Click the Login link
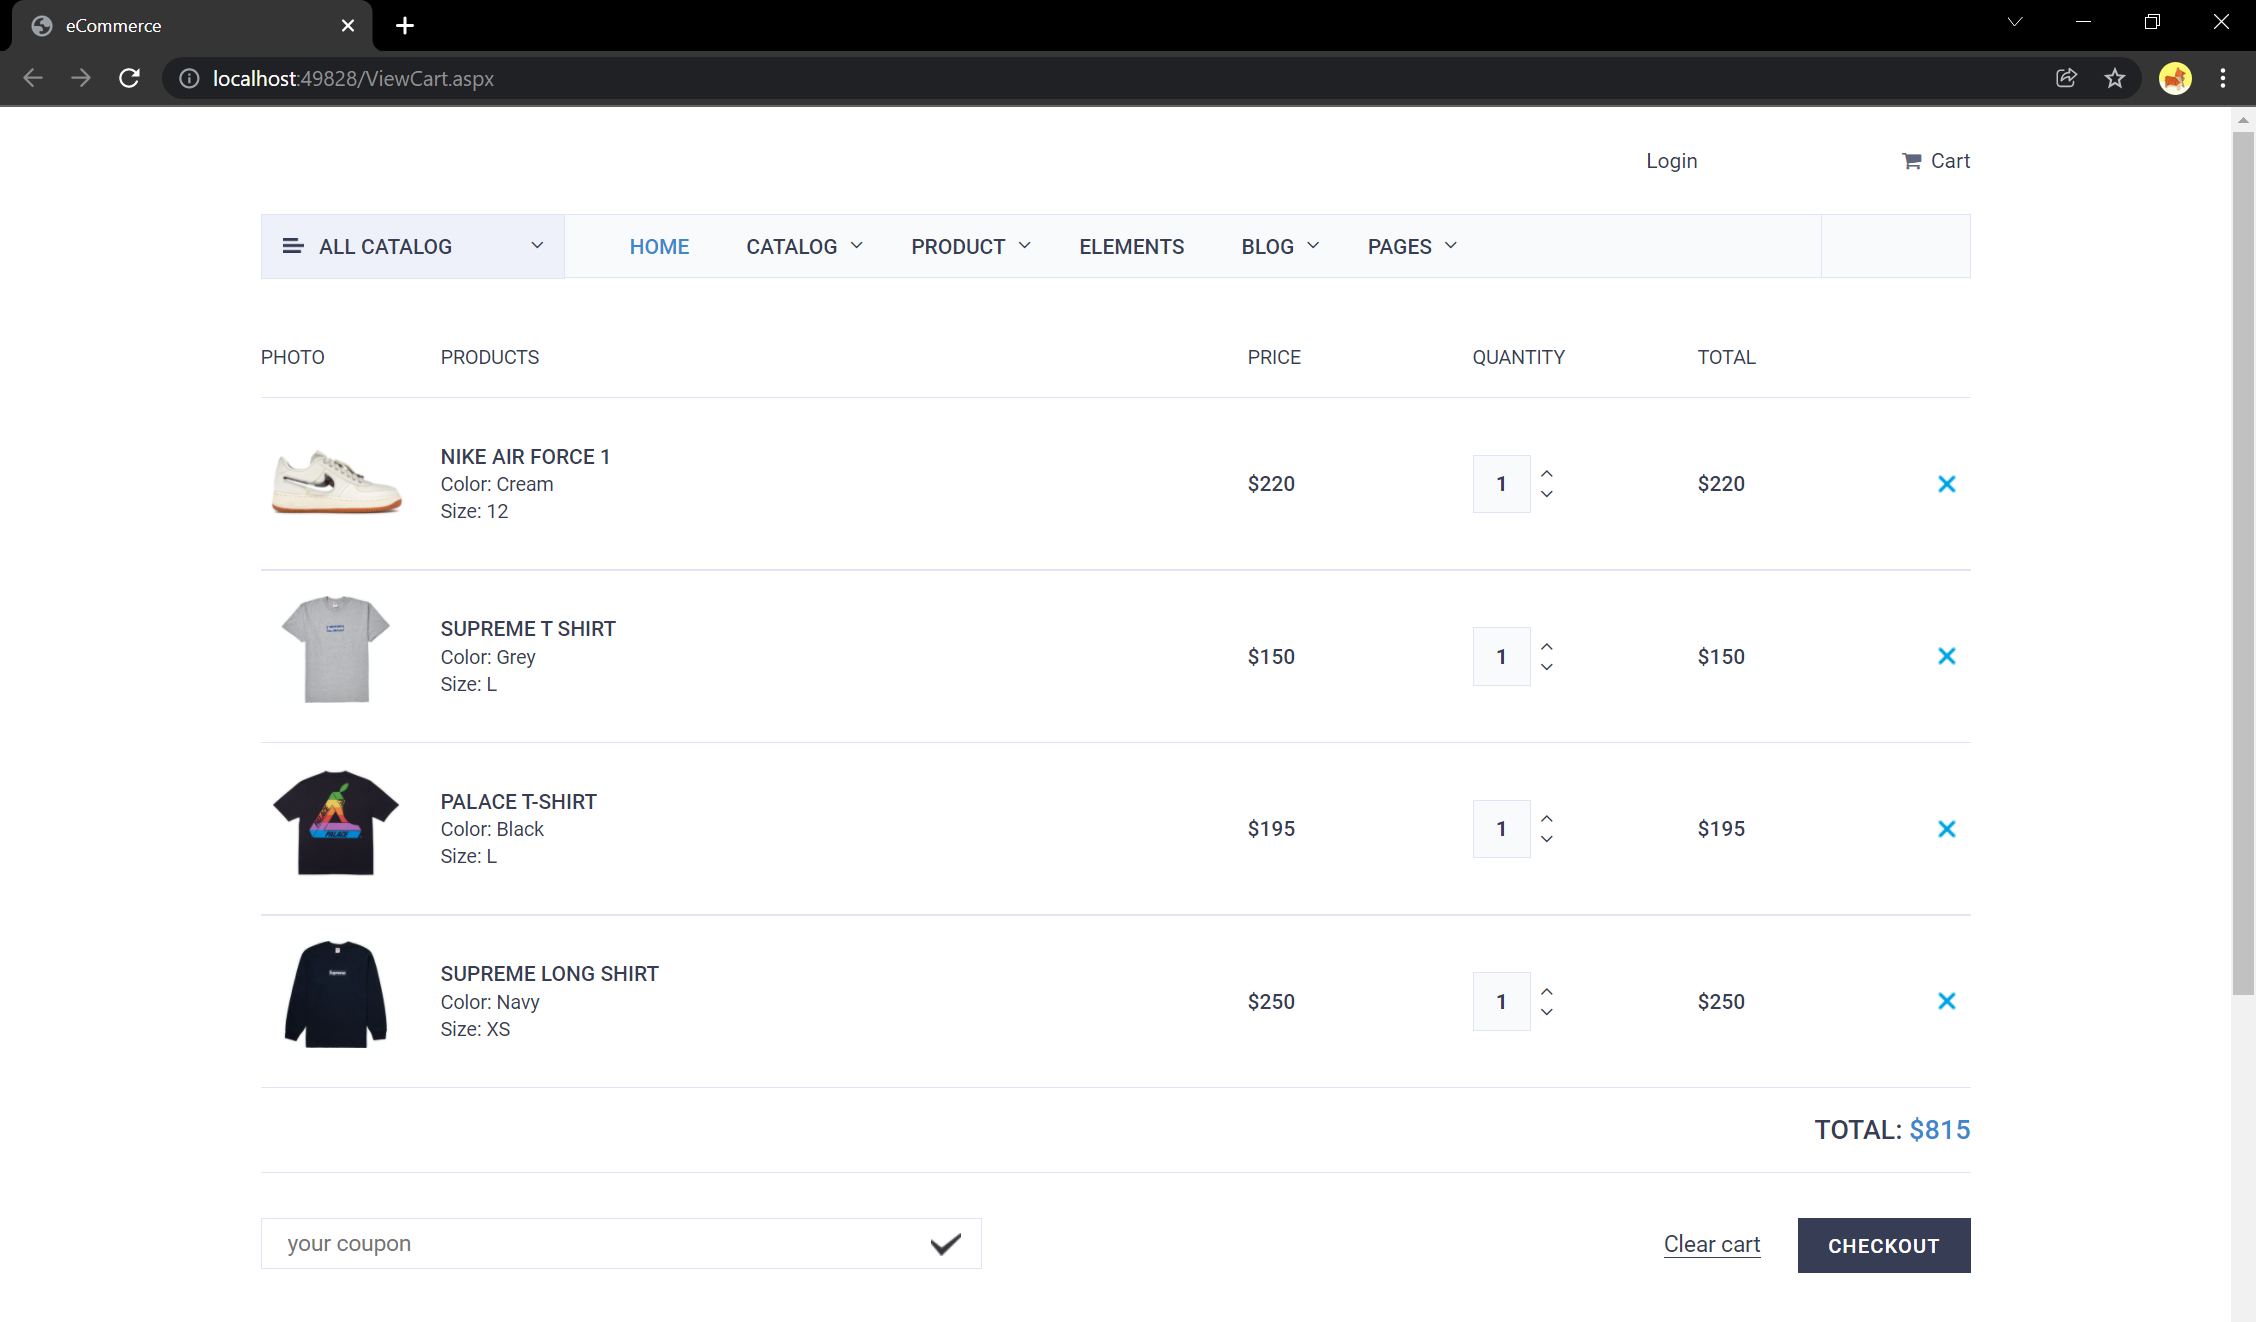2256x1322 pixels. click(1671, 161)
